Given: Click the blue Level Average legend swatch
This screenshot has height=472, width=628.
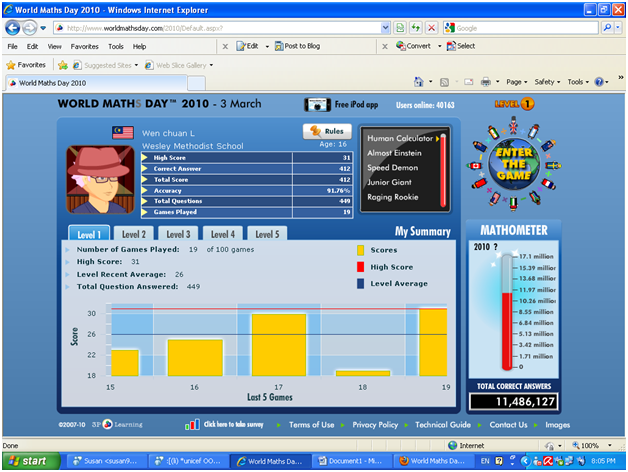Looking at the screenshot, I should click(x=360, y=284).
